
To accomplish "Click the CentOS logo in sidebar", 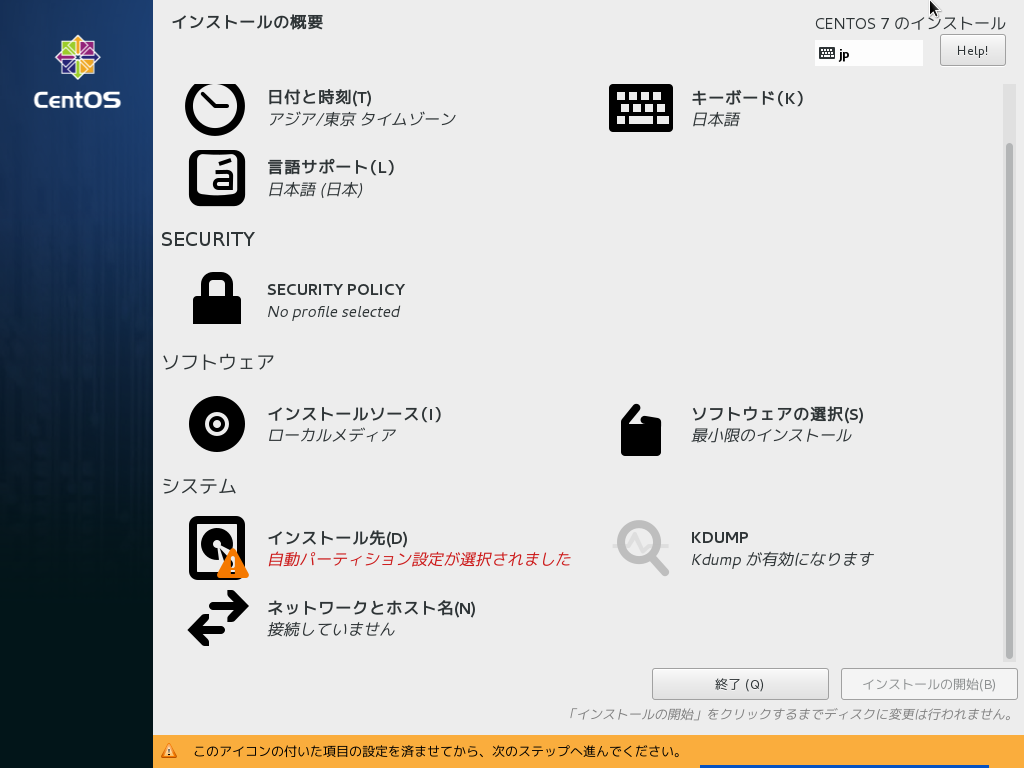I will [77, 72].
